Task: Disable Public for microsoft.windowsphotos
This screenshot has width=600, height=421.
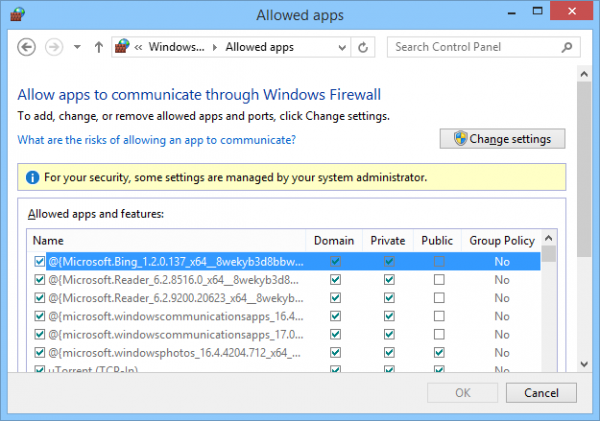Action: [x=439, y=352]
